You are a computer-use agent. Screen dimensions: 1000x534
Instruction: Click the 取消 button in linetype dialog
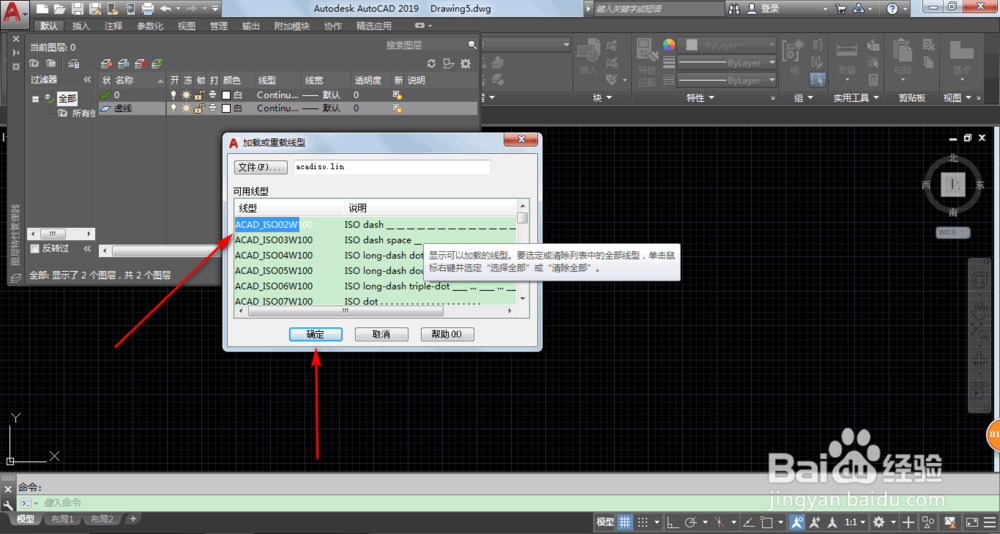pyautogui.click(x=381, y=334)
